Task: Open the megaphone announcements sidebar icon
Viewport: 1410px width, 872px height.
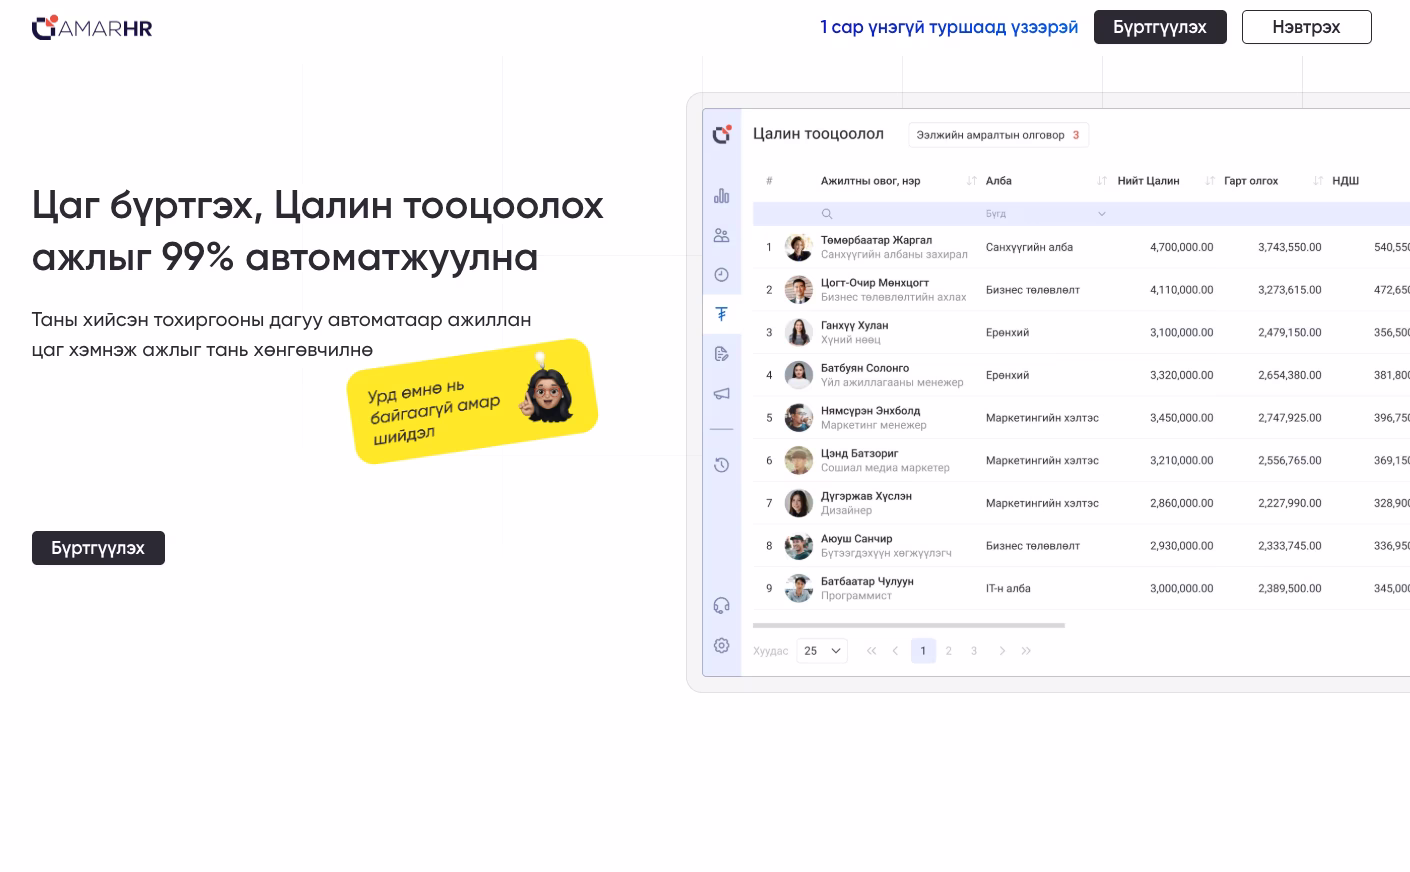Action: point(721,394)
